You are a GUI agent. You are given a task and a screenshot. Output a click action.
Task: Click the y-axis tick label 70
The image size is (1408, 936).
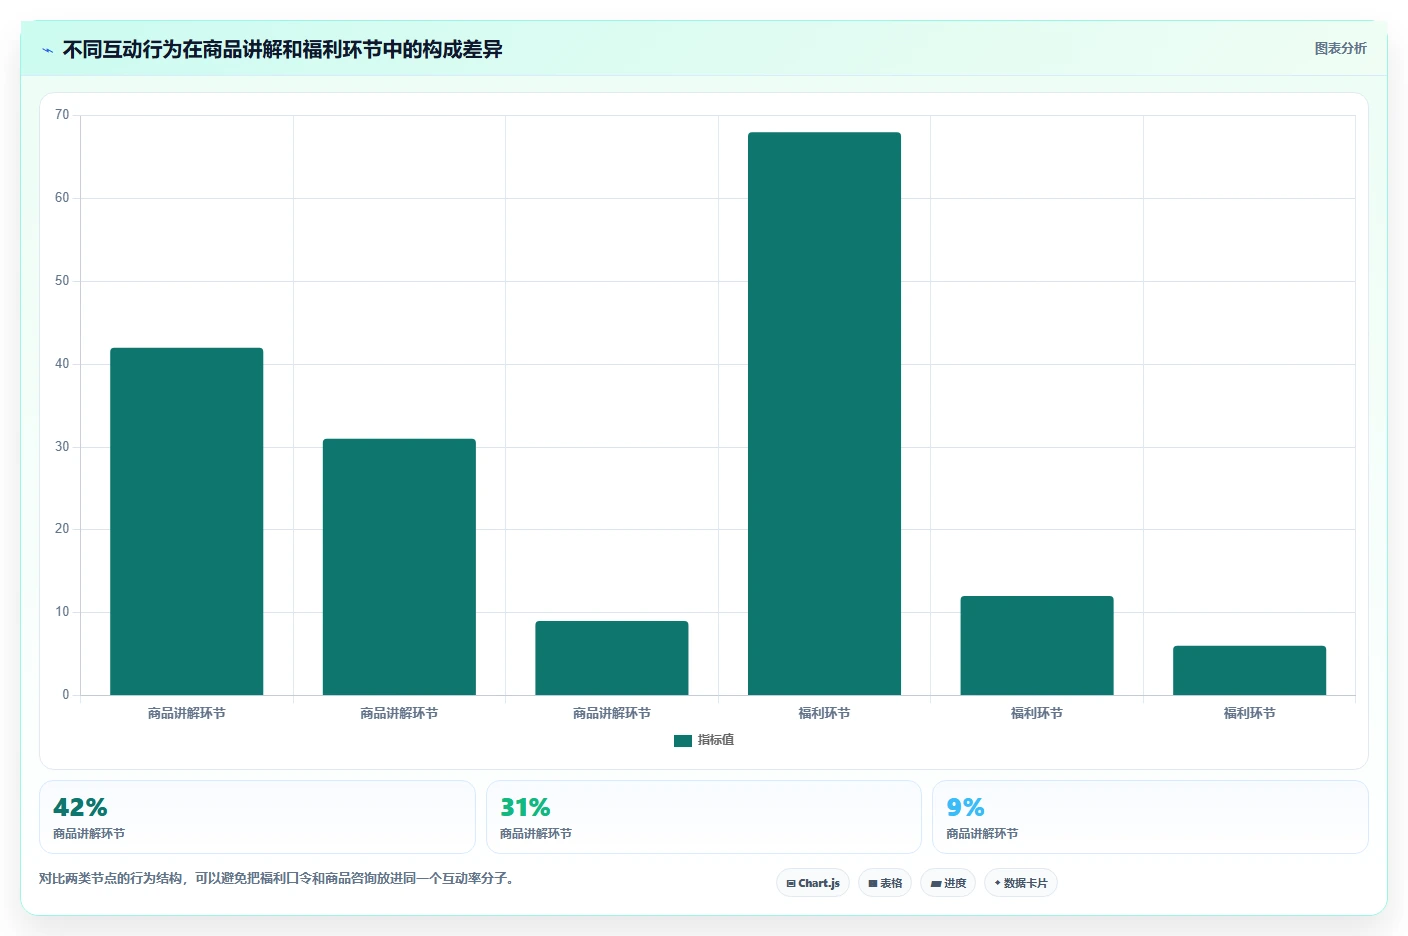[x=62, y=115]
